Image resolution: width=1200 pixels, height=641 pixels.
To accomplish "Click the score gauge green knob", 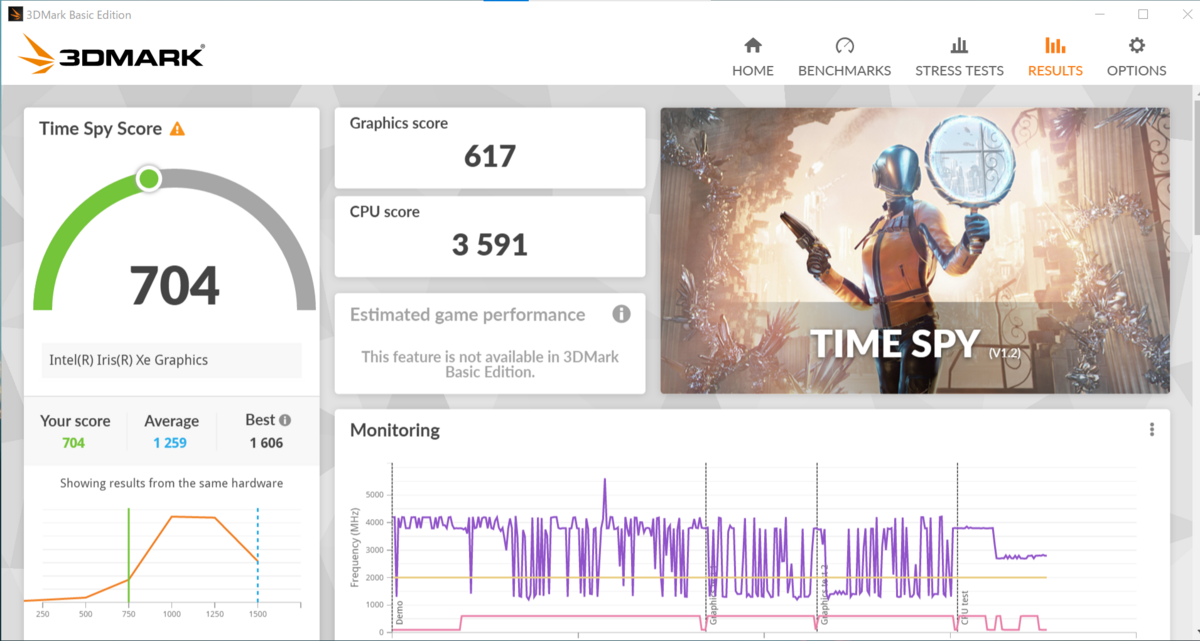I will 149,179.
